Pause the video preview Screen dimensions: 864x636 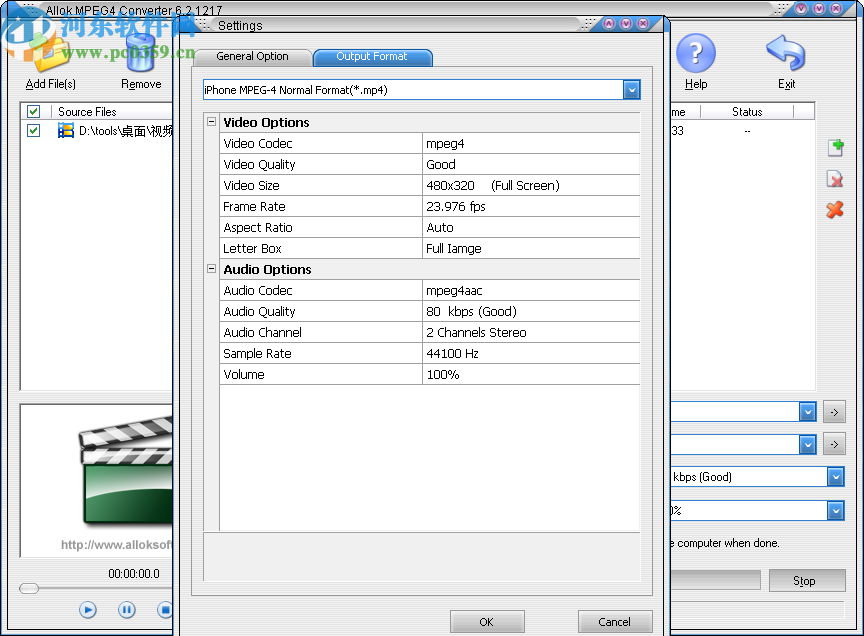(x=127, y=609)
